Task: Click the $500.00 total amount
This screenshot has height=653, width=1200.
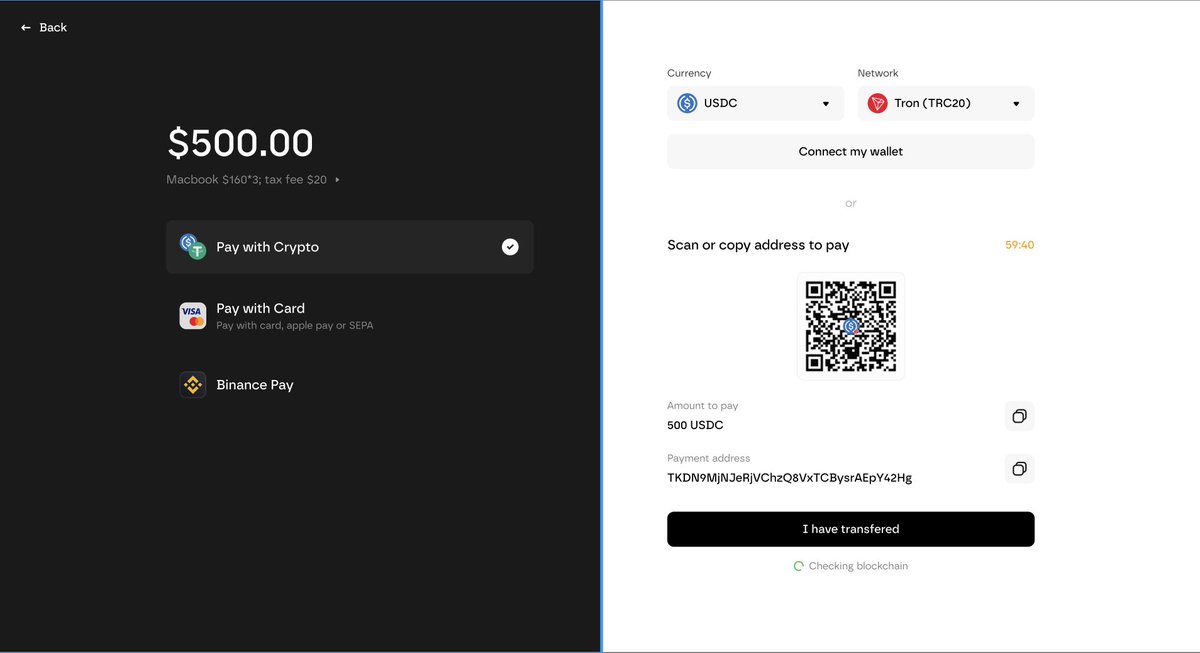Action: [240, 143]
